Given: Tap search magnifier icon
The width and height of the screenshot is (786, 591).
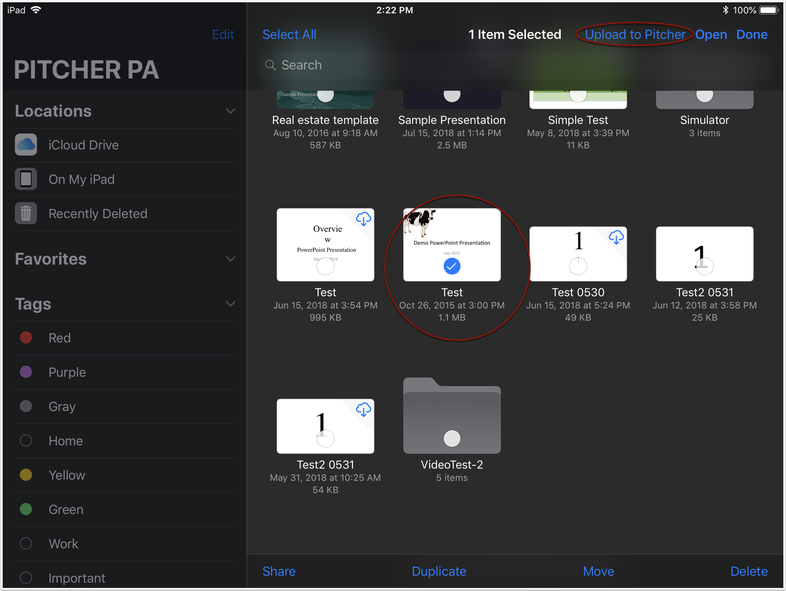Looking at the screenshot, I should coord(270,65).
